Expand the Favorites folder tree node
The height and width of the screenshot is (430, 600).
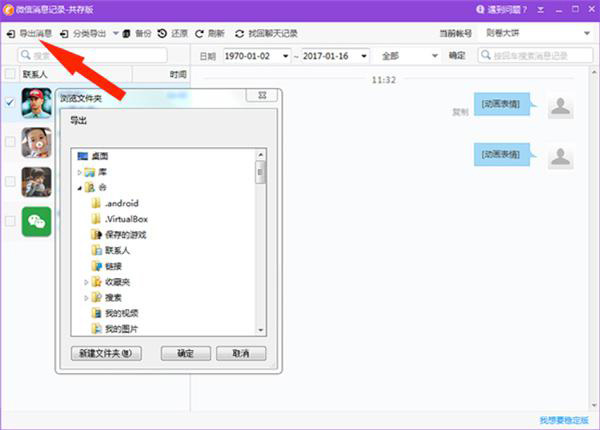click(86, 282)
